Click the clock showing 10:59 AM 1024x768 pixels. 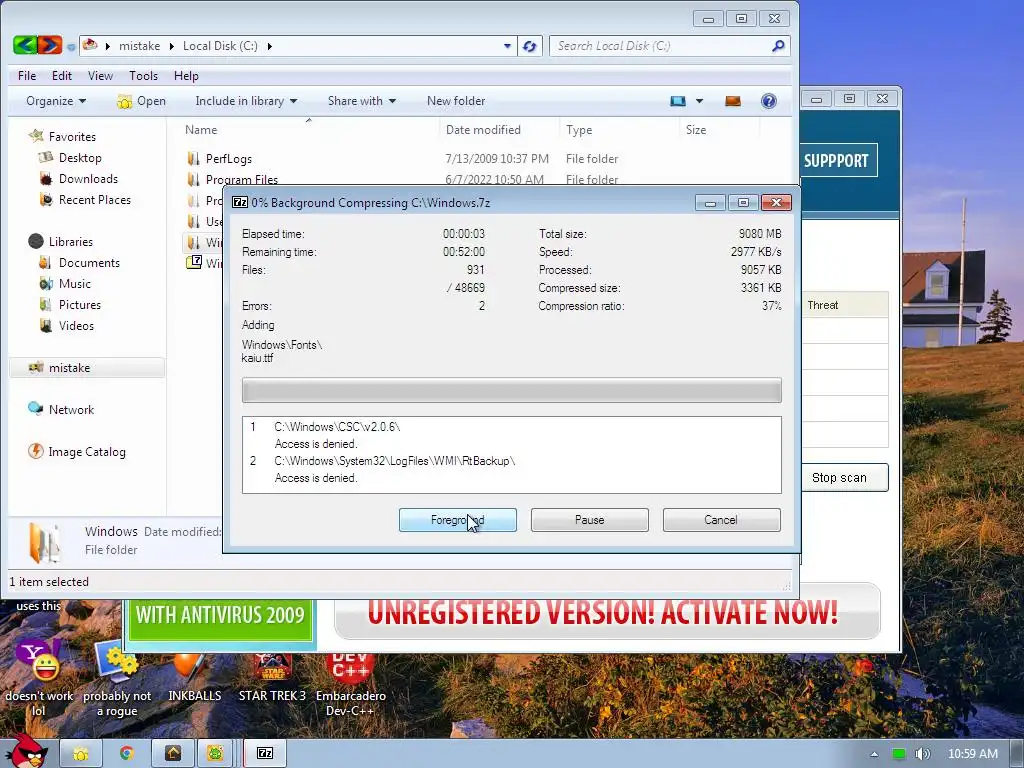tap(972, 754)
